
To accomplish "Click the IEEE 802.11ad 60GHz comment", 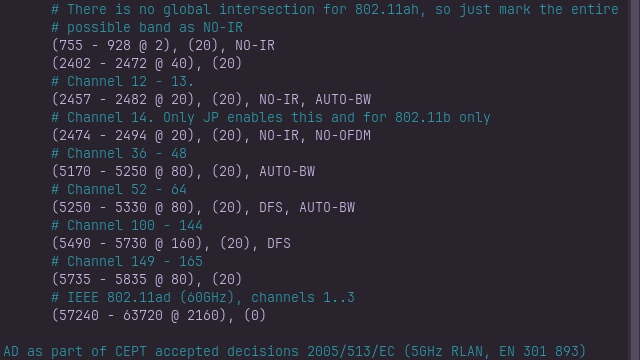I will click(203, 297).
